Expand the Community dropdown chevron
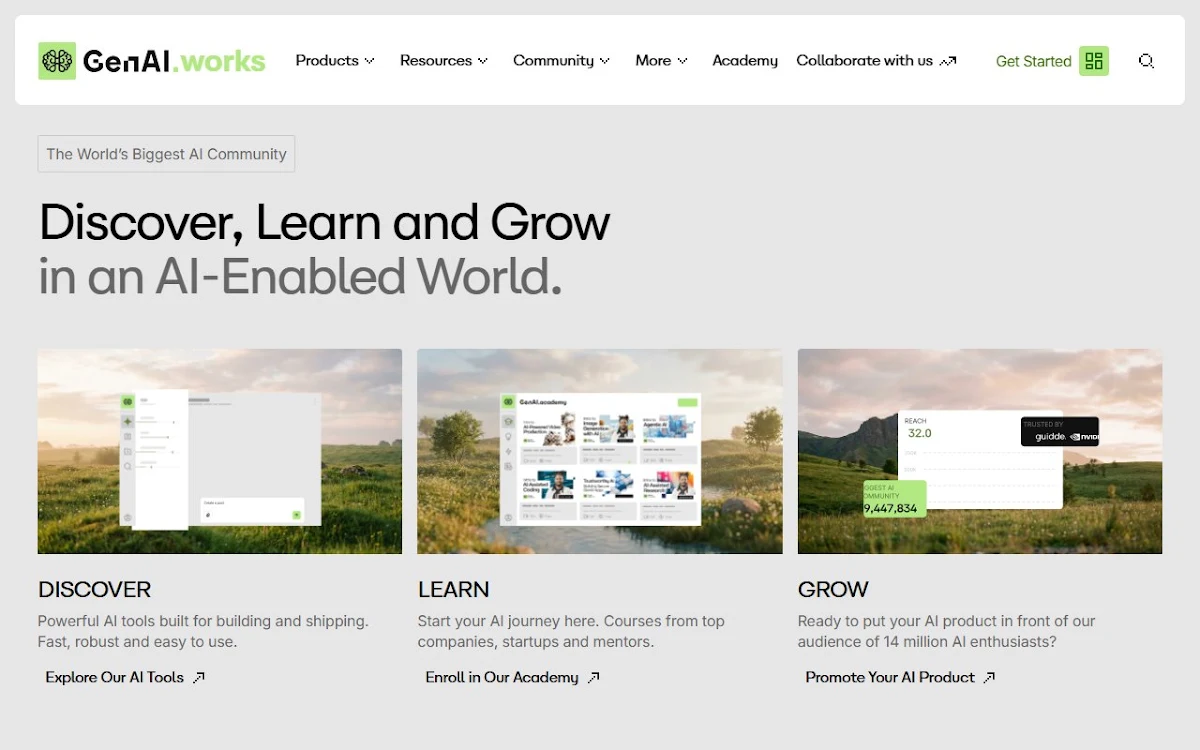Viewport: 1200px width, 750px height. coord(604,61)
